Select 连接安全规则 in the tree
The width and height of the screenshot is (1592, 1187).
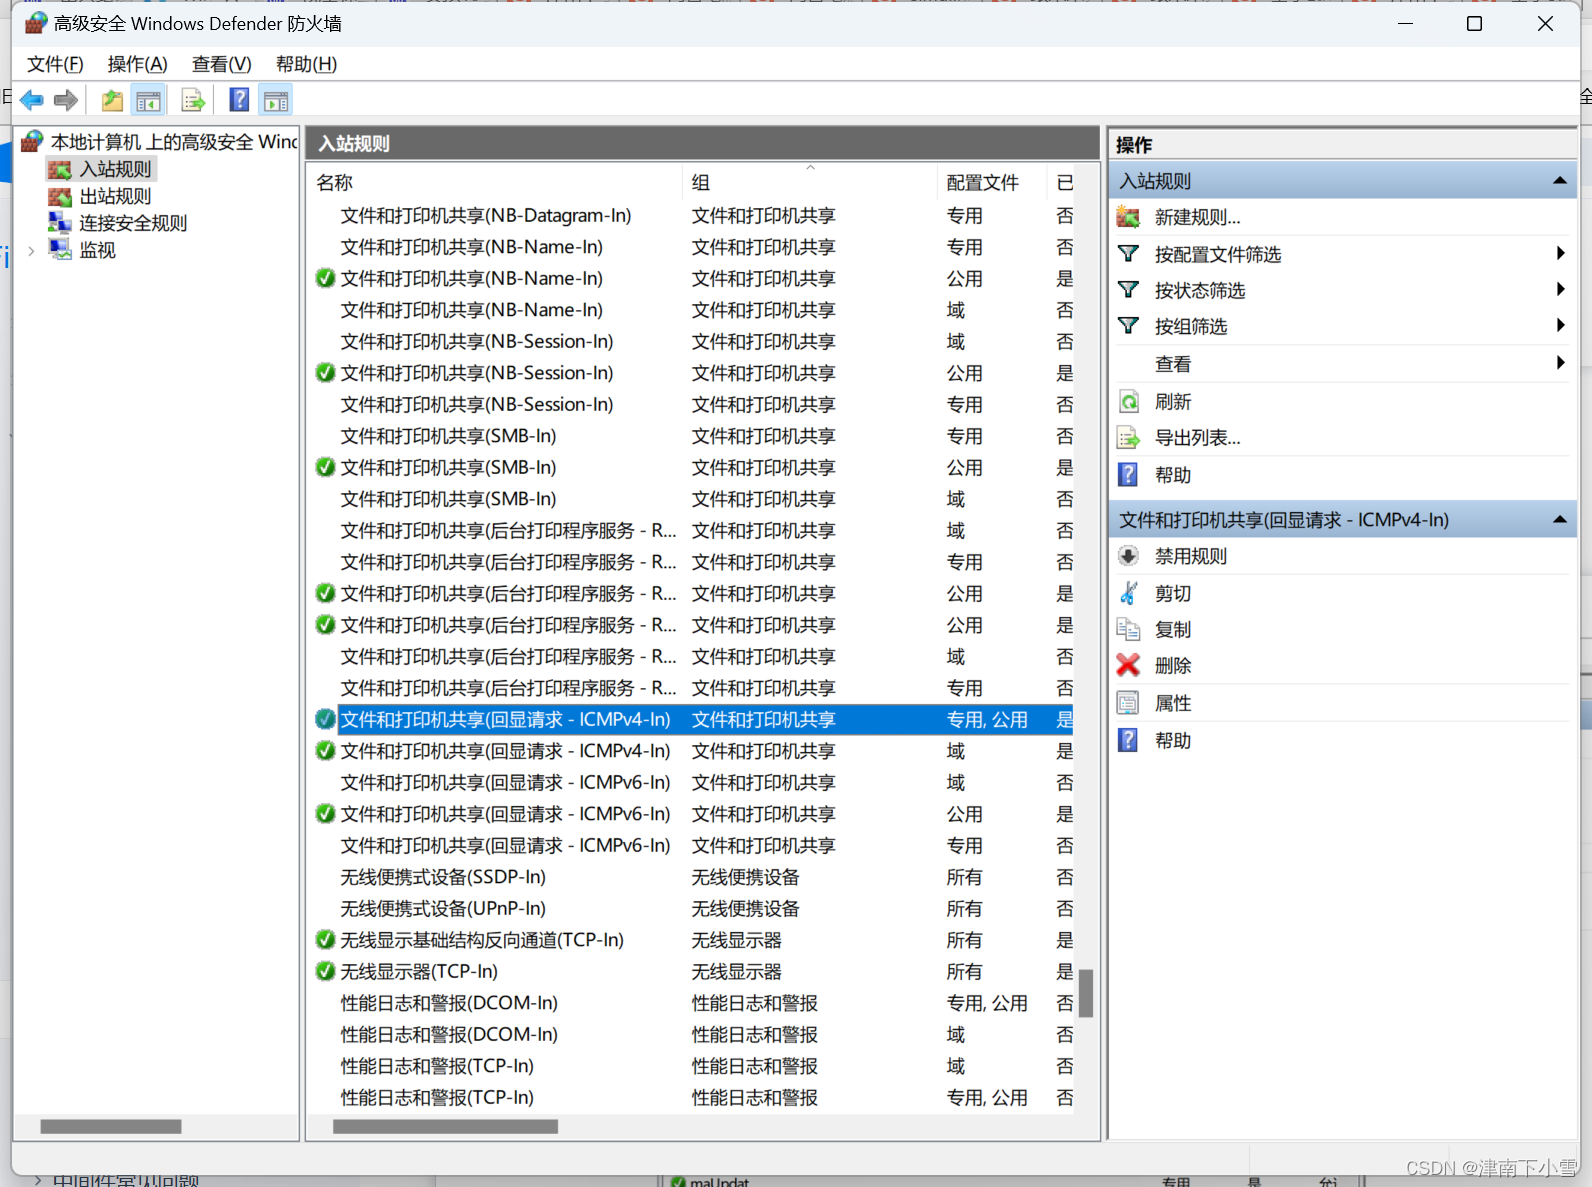pyautogui.click(x=133, y=223)
